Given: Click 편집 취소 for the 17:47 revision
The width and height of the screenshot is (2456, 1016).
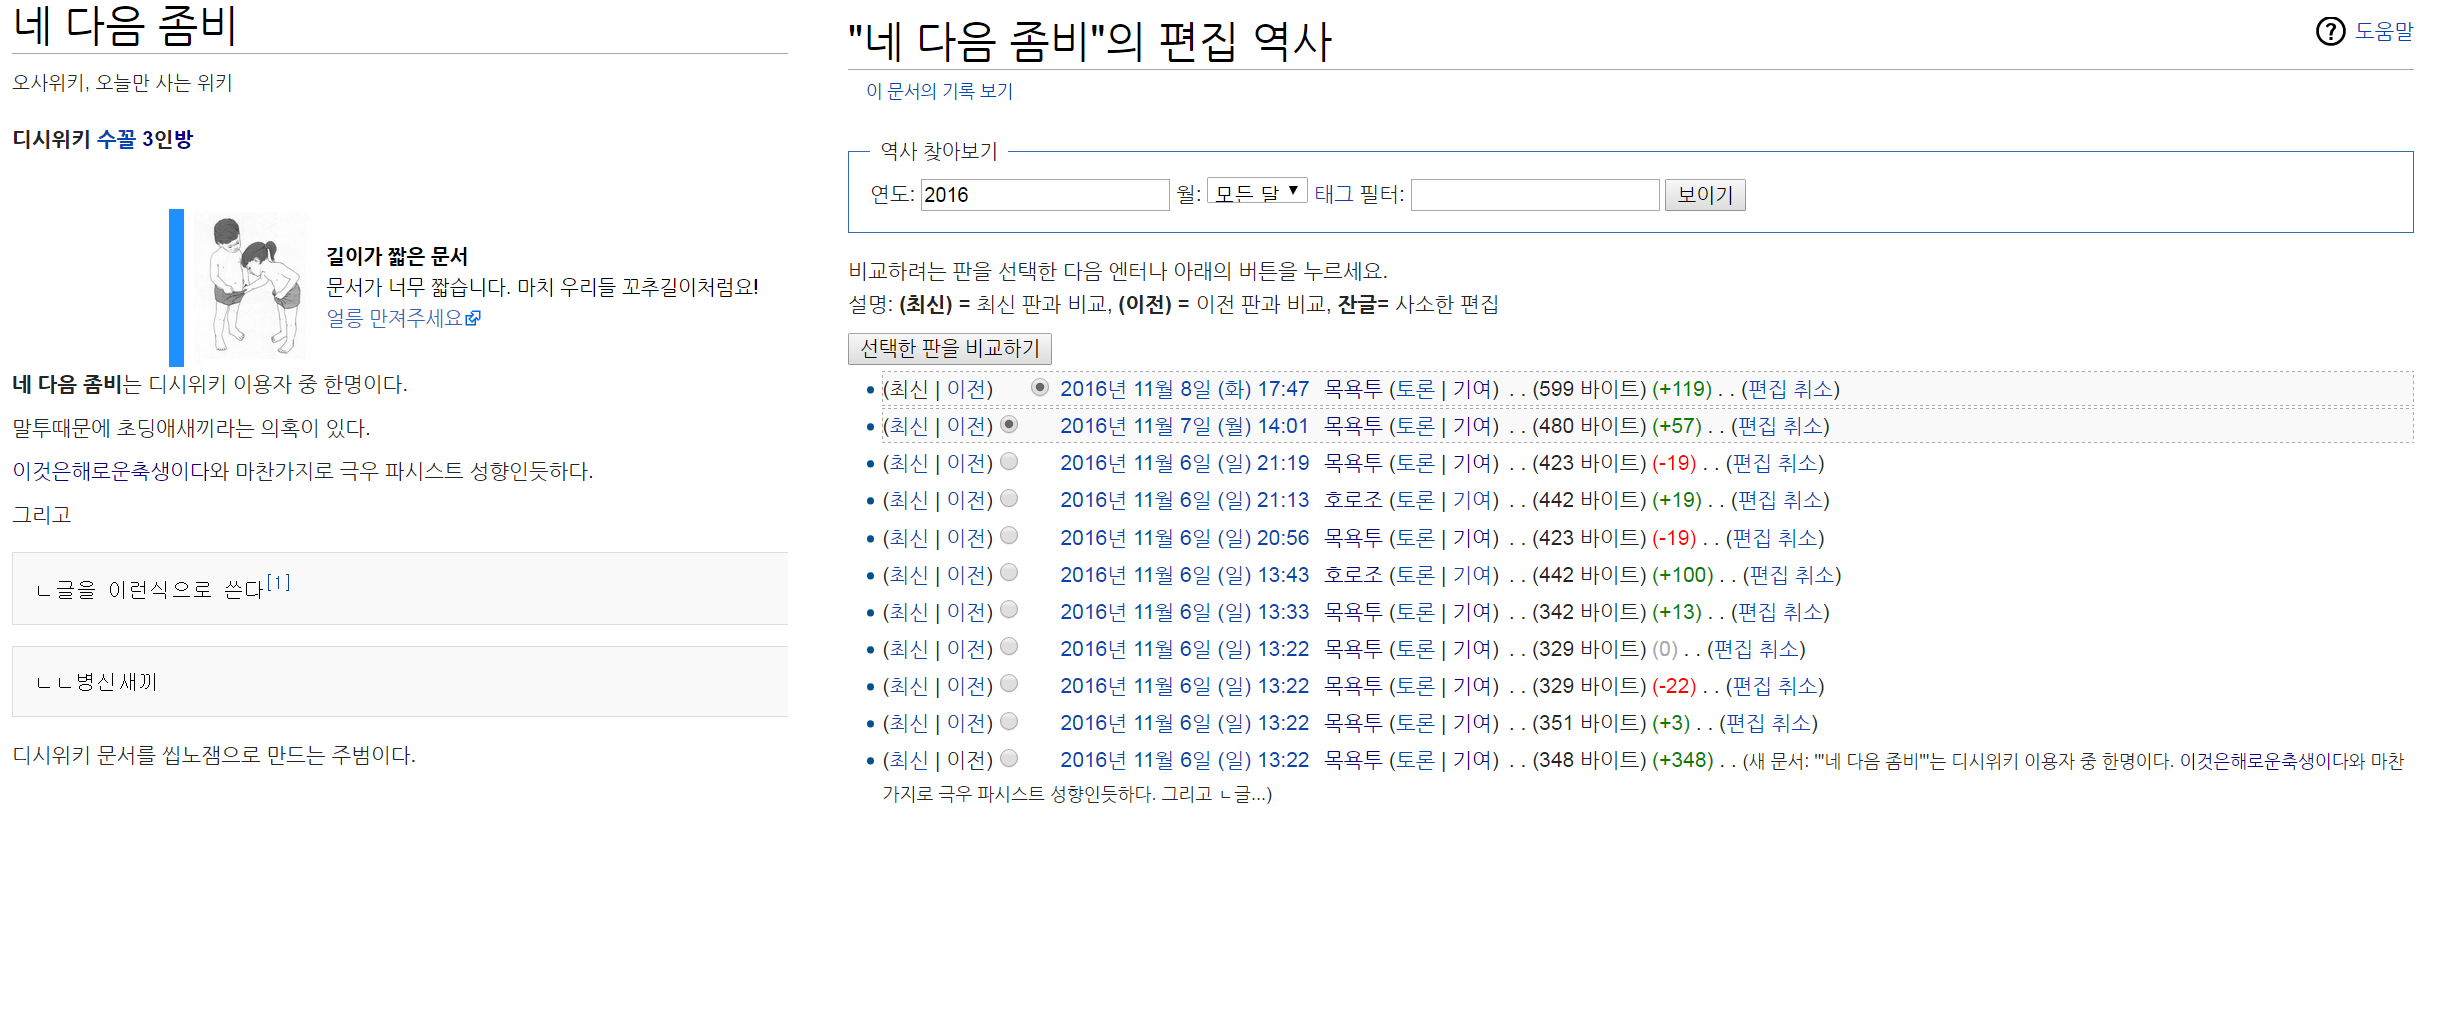Looking at the screenshot, I should coord(1790,389).
